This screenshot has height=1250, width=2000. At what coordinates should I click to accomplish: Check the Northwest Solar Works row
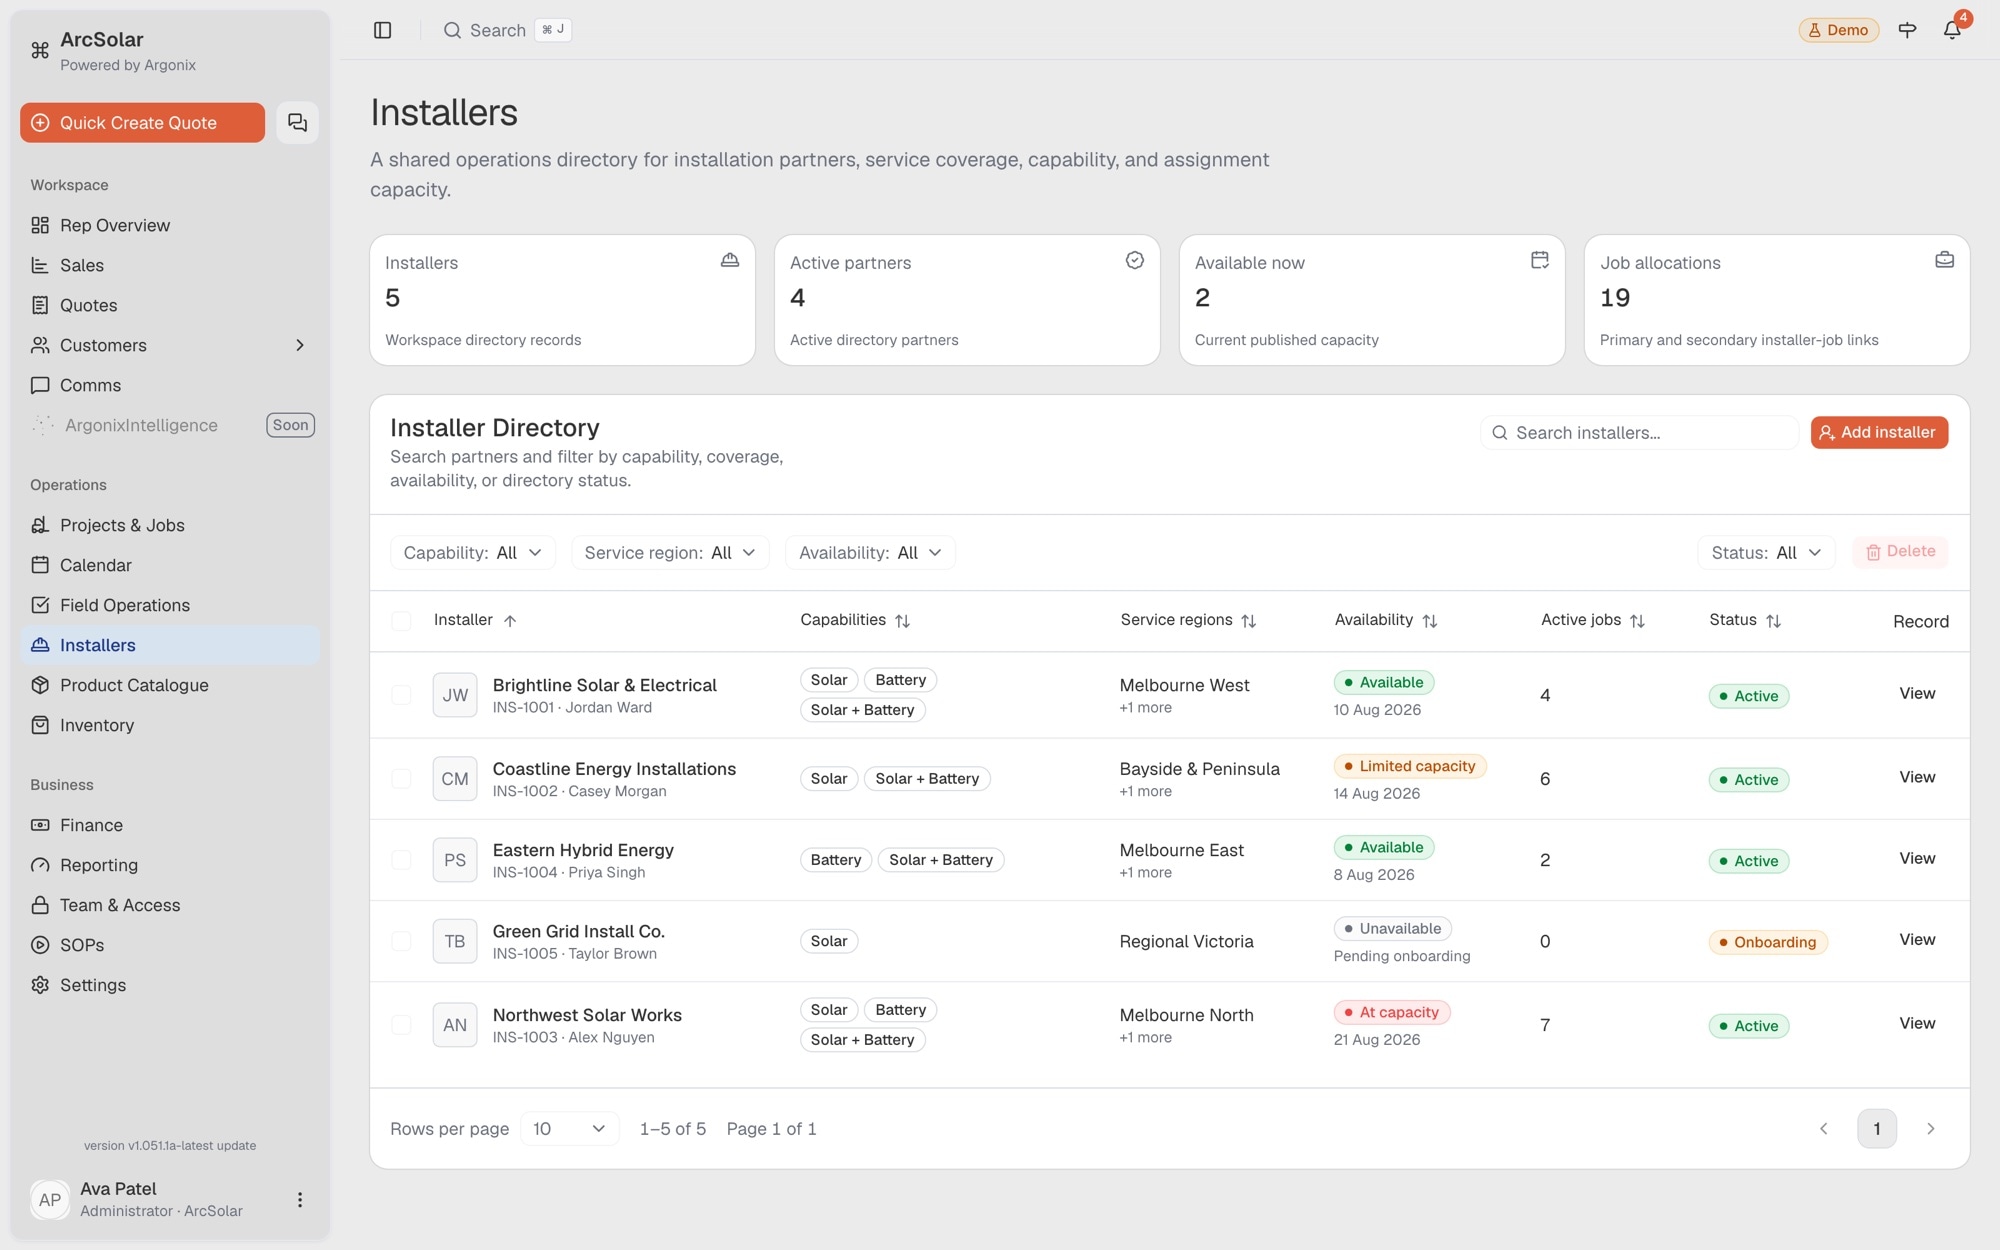point(401,1025)
